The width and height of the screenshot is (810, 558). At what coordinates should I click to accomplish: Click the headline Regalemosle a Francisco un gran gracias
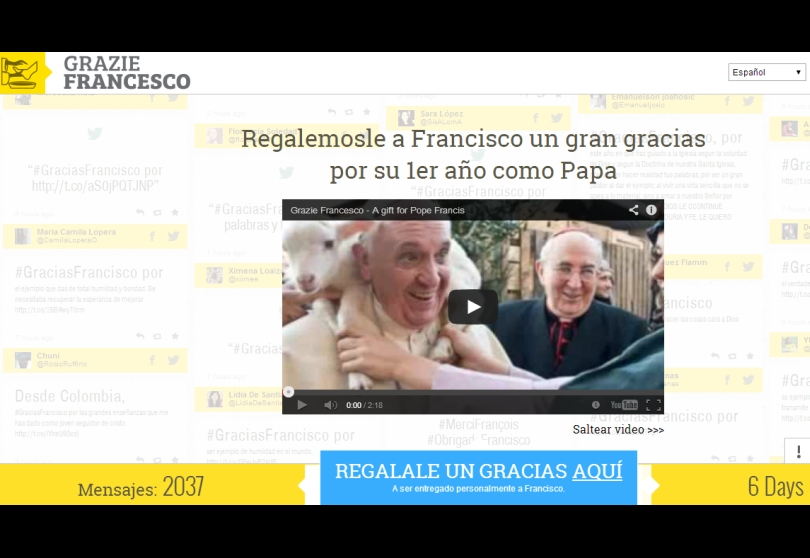(473, 138)
